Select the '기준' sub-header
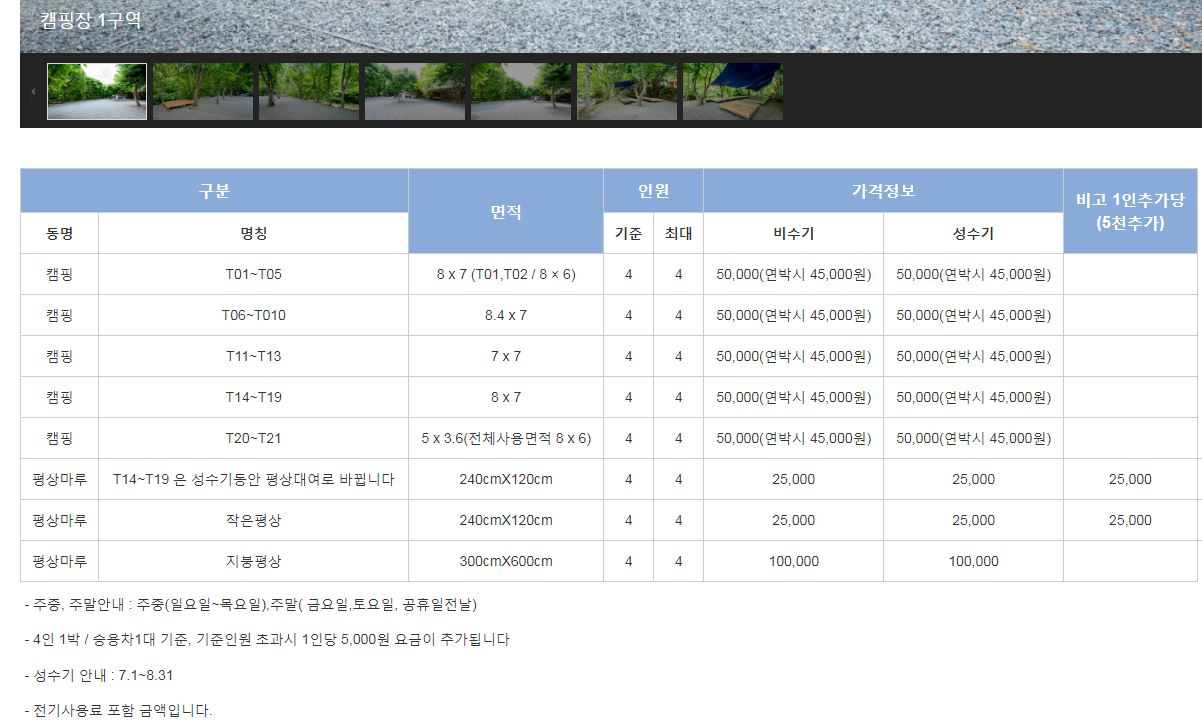Screen dimensions: 1202x726 pos(628,234)
